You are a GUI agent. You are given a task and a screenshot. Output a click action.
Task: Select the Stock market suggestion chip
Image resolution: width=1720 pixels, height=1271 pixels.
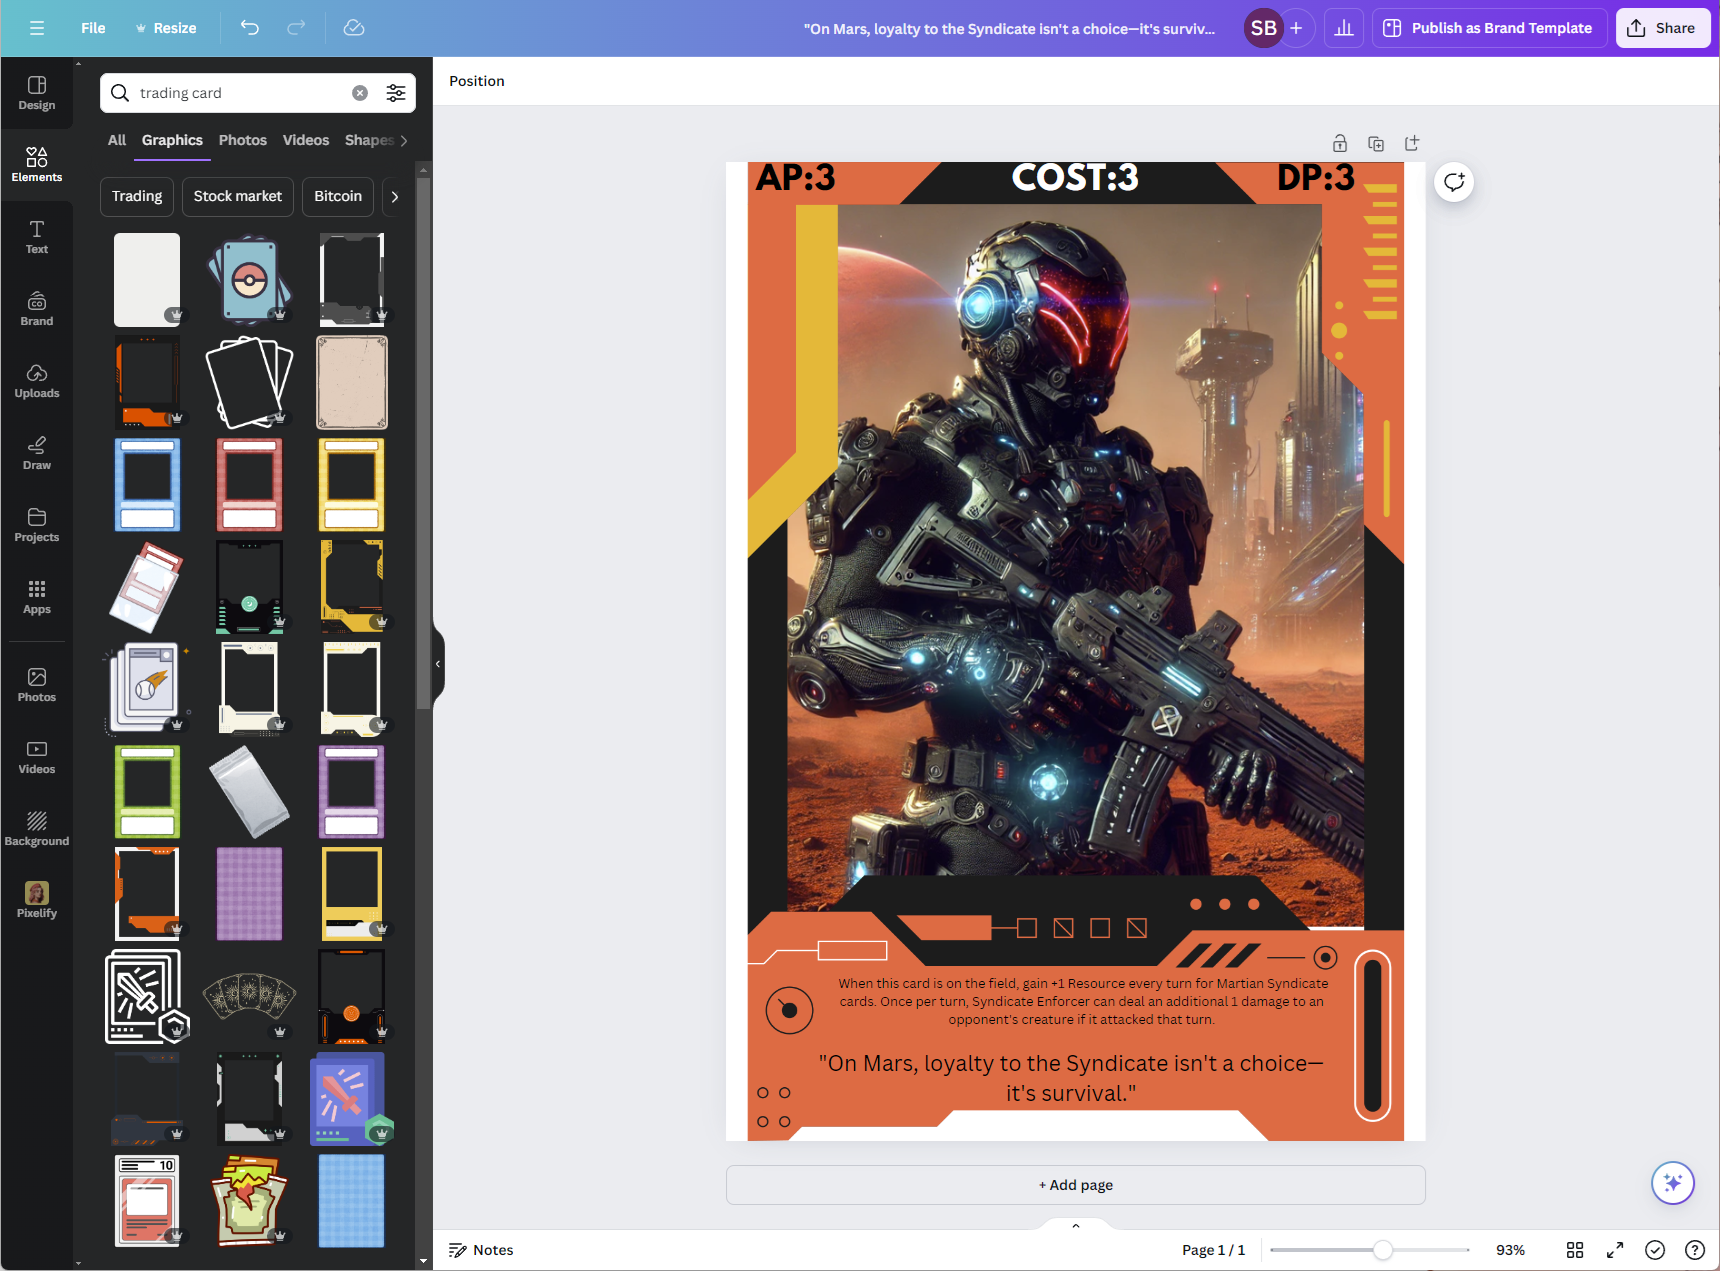(238, 196)
